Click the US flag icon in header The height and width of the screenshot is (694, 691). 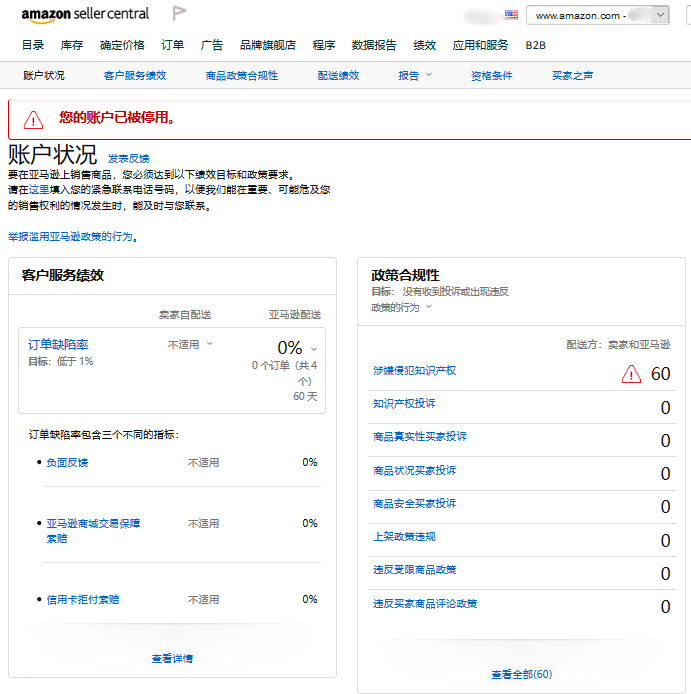(511, 15)
